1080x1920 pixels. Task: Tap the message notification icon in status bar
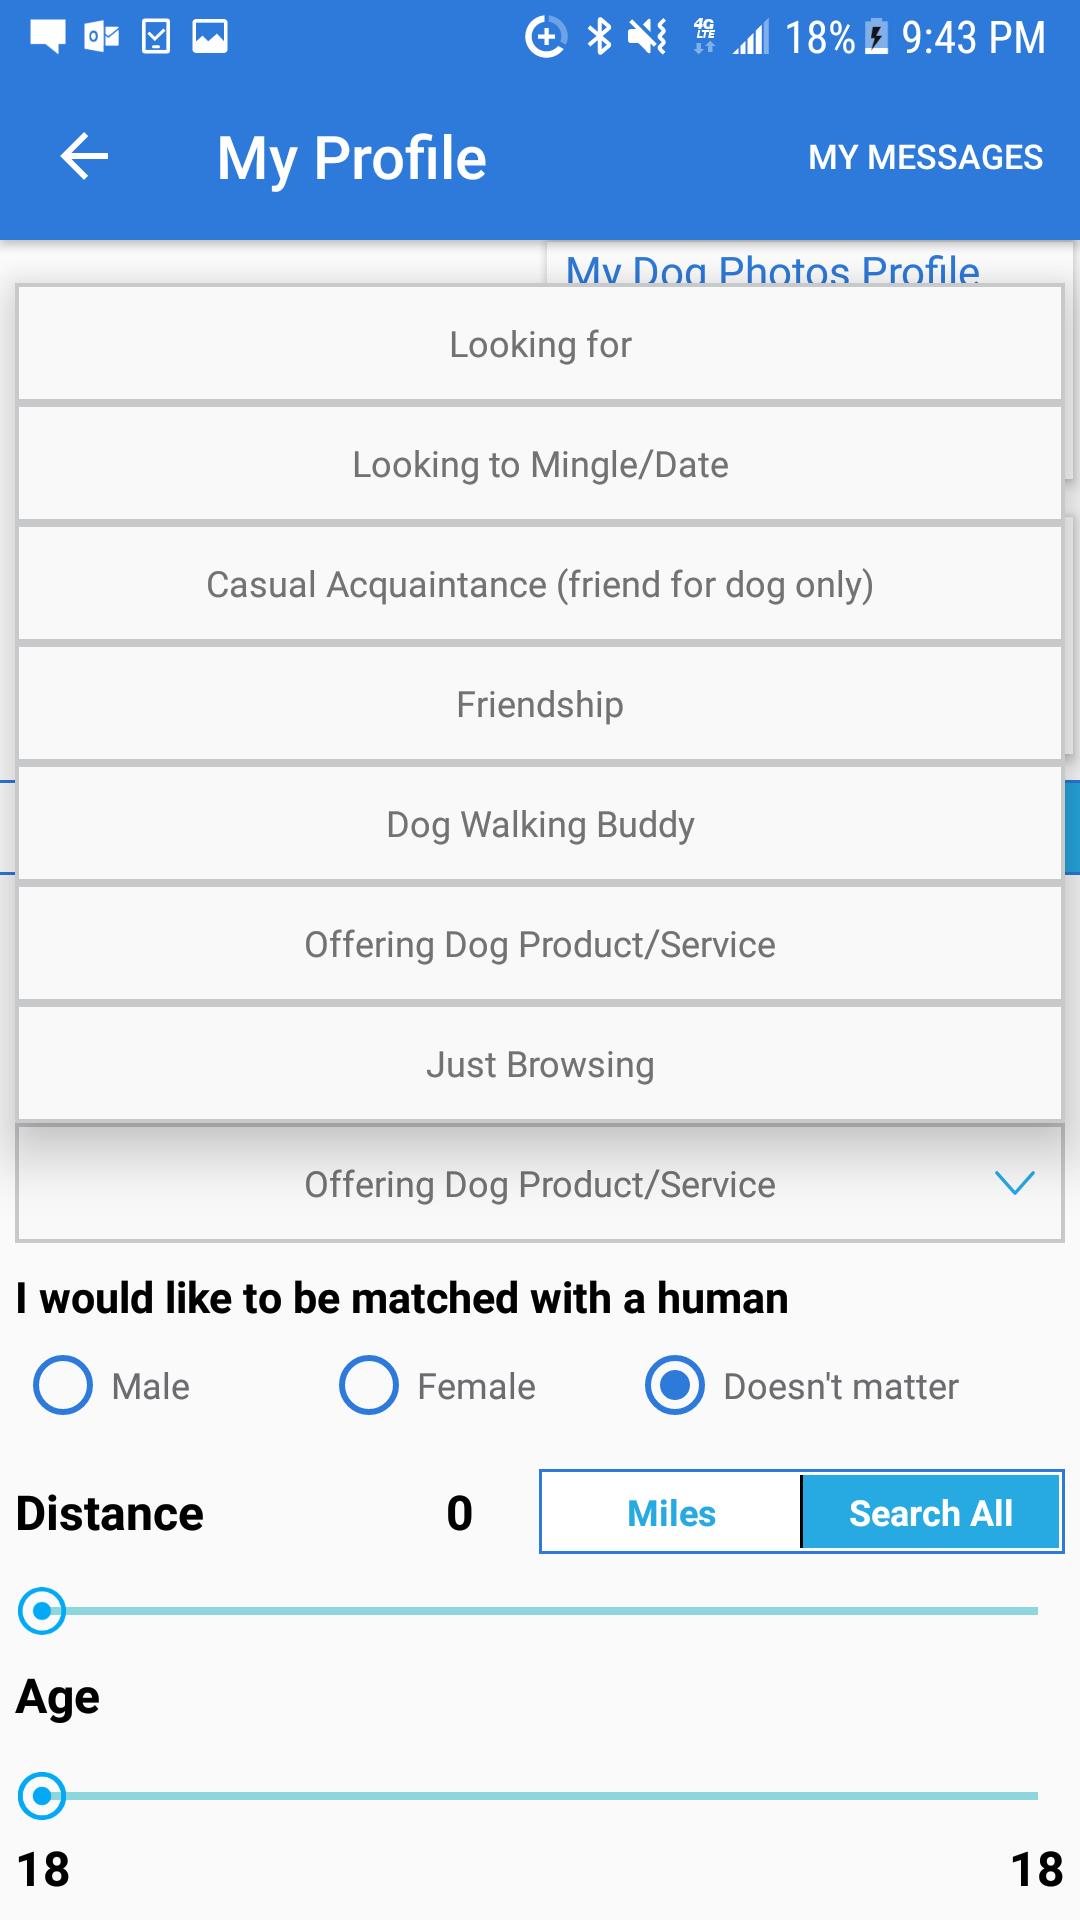point(47,37)
